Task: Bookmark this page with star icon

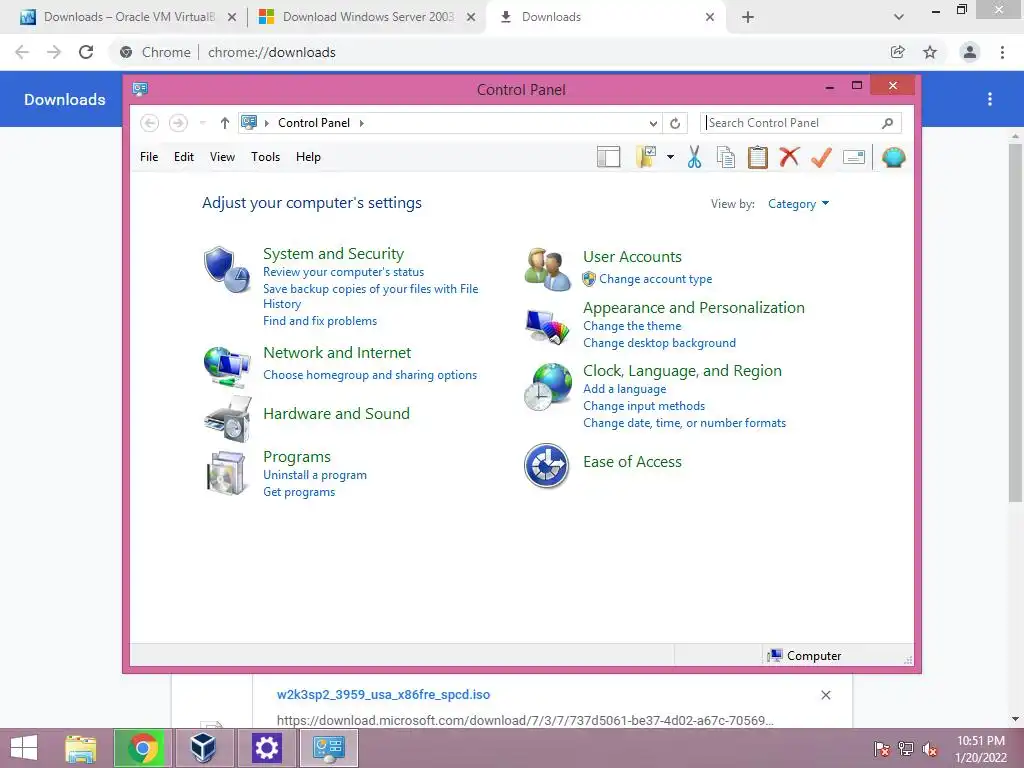Action: click(930, 52)
